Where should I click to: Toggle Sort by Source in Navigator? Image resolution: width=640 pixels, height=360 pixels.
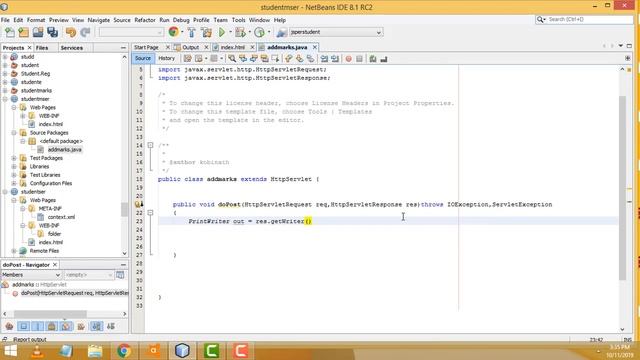111,326
